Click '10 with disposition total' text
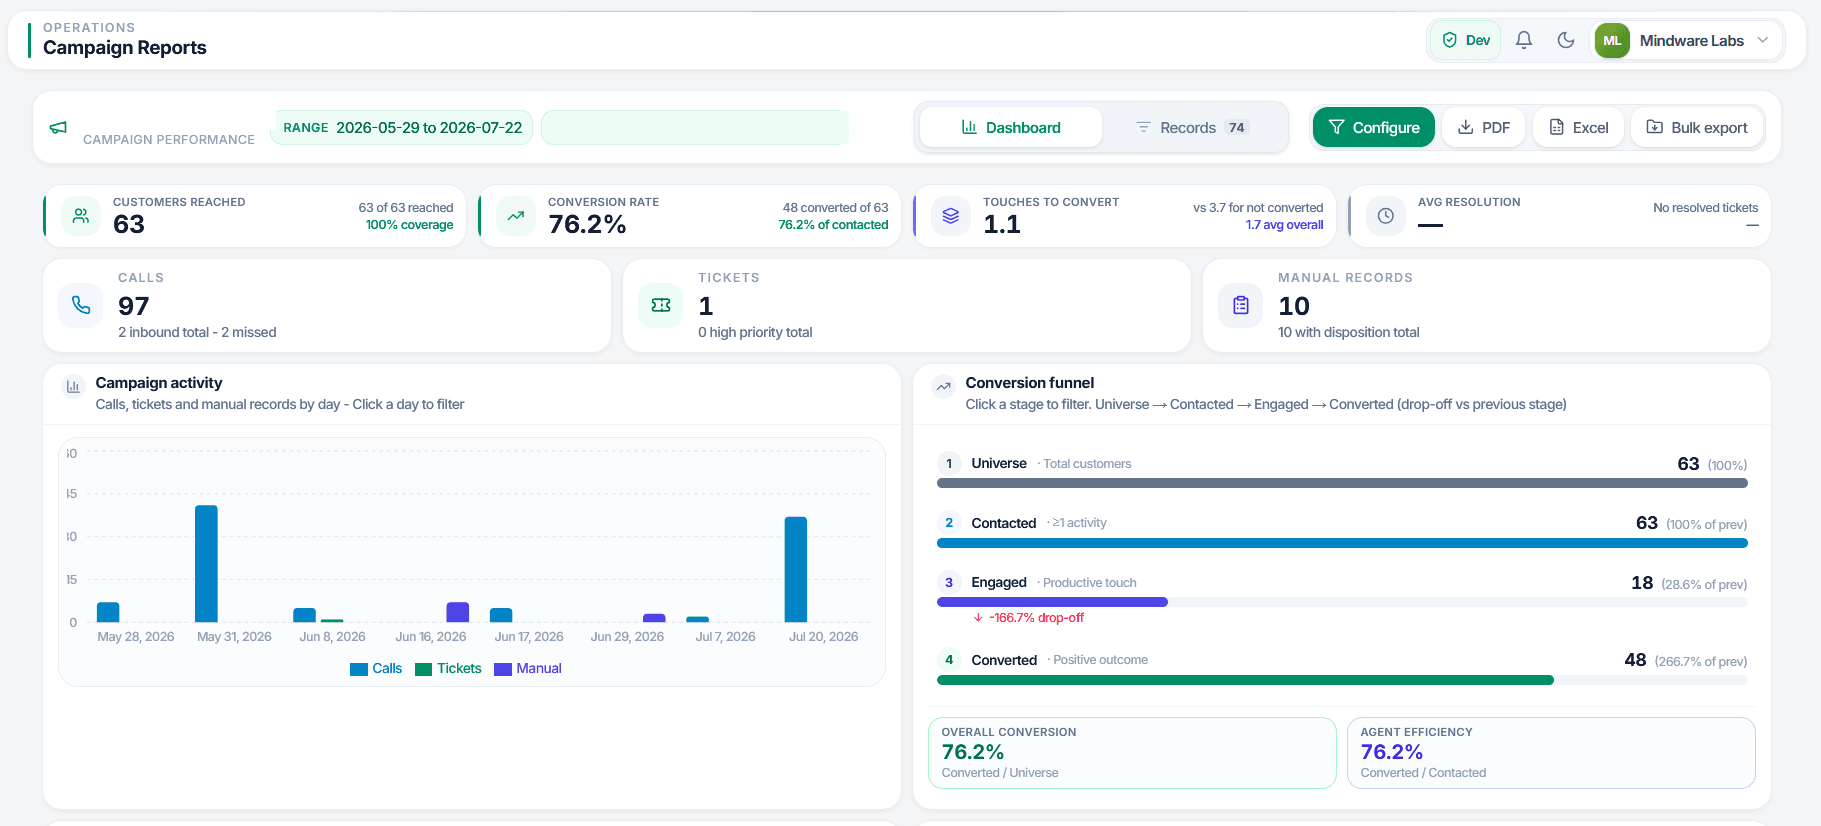Screen dimensions: 1821x826 click(x=1348, y=332)
